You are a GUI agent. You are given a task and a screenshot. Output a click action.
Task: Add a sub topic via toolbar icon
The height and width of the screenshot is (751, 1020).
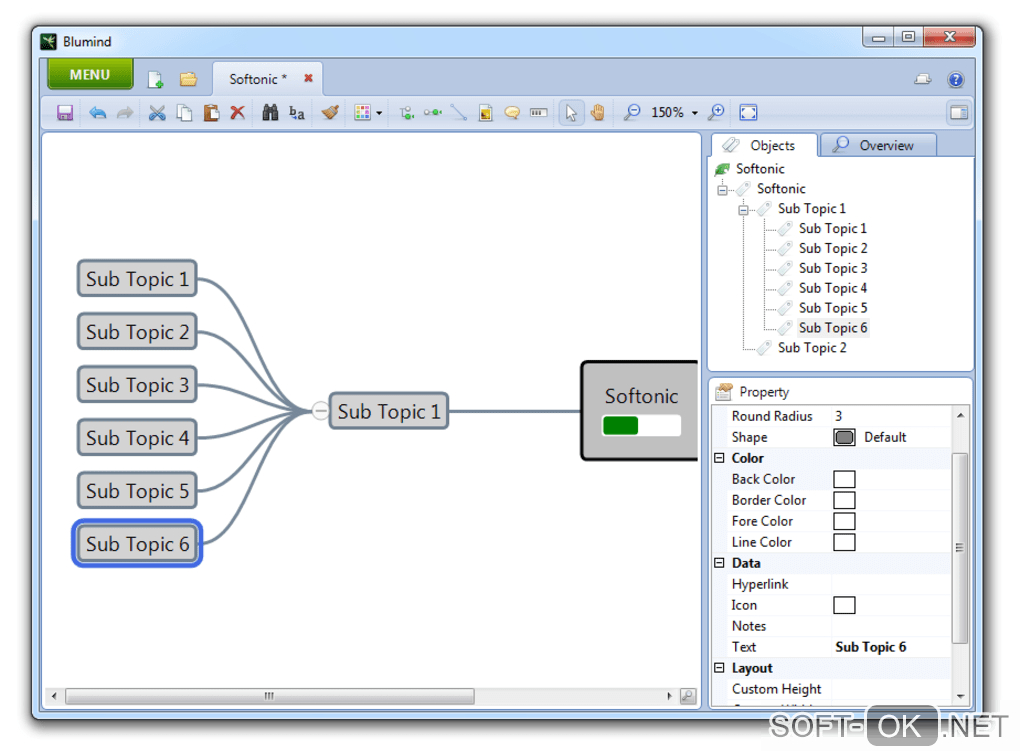tap(407, 113)
